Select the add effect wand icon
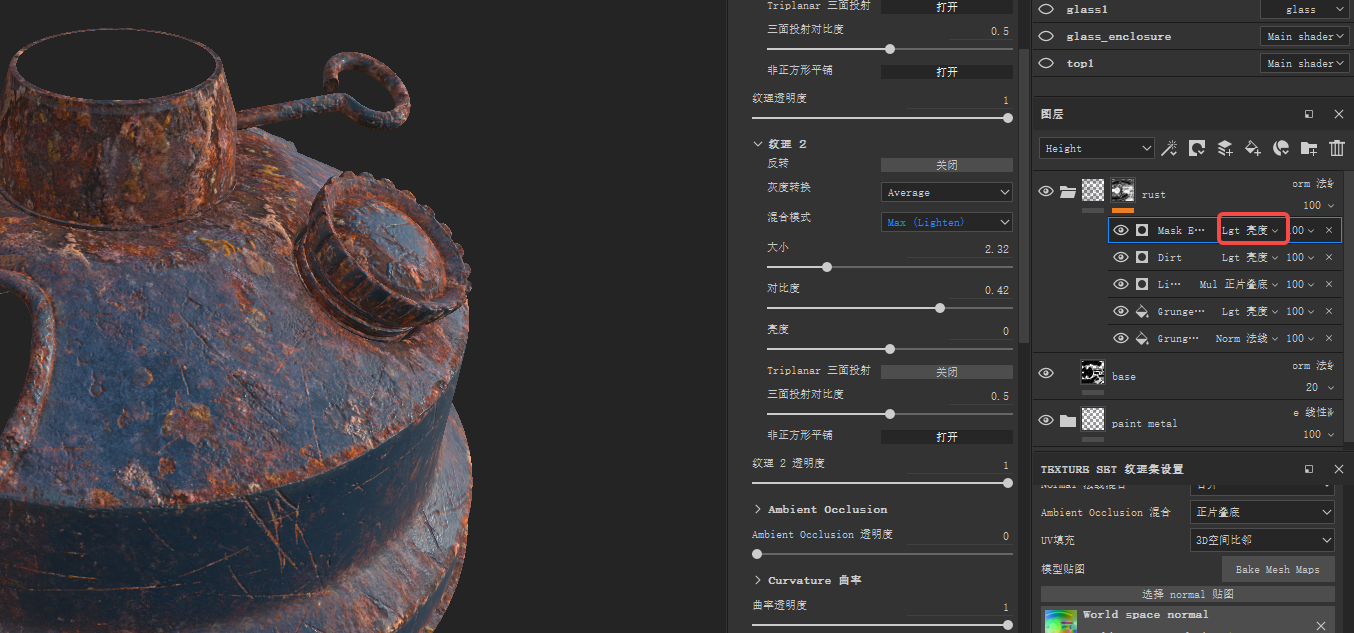 coord(1169,148)
